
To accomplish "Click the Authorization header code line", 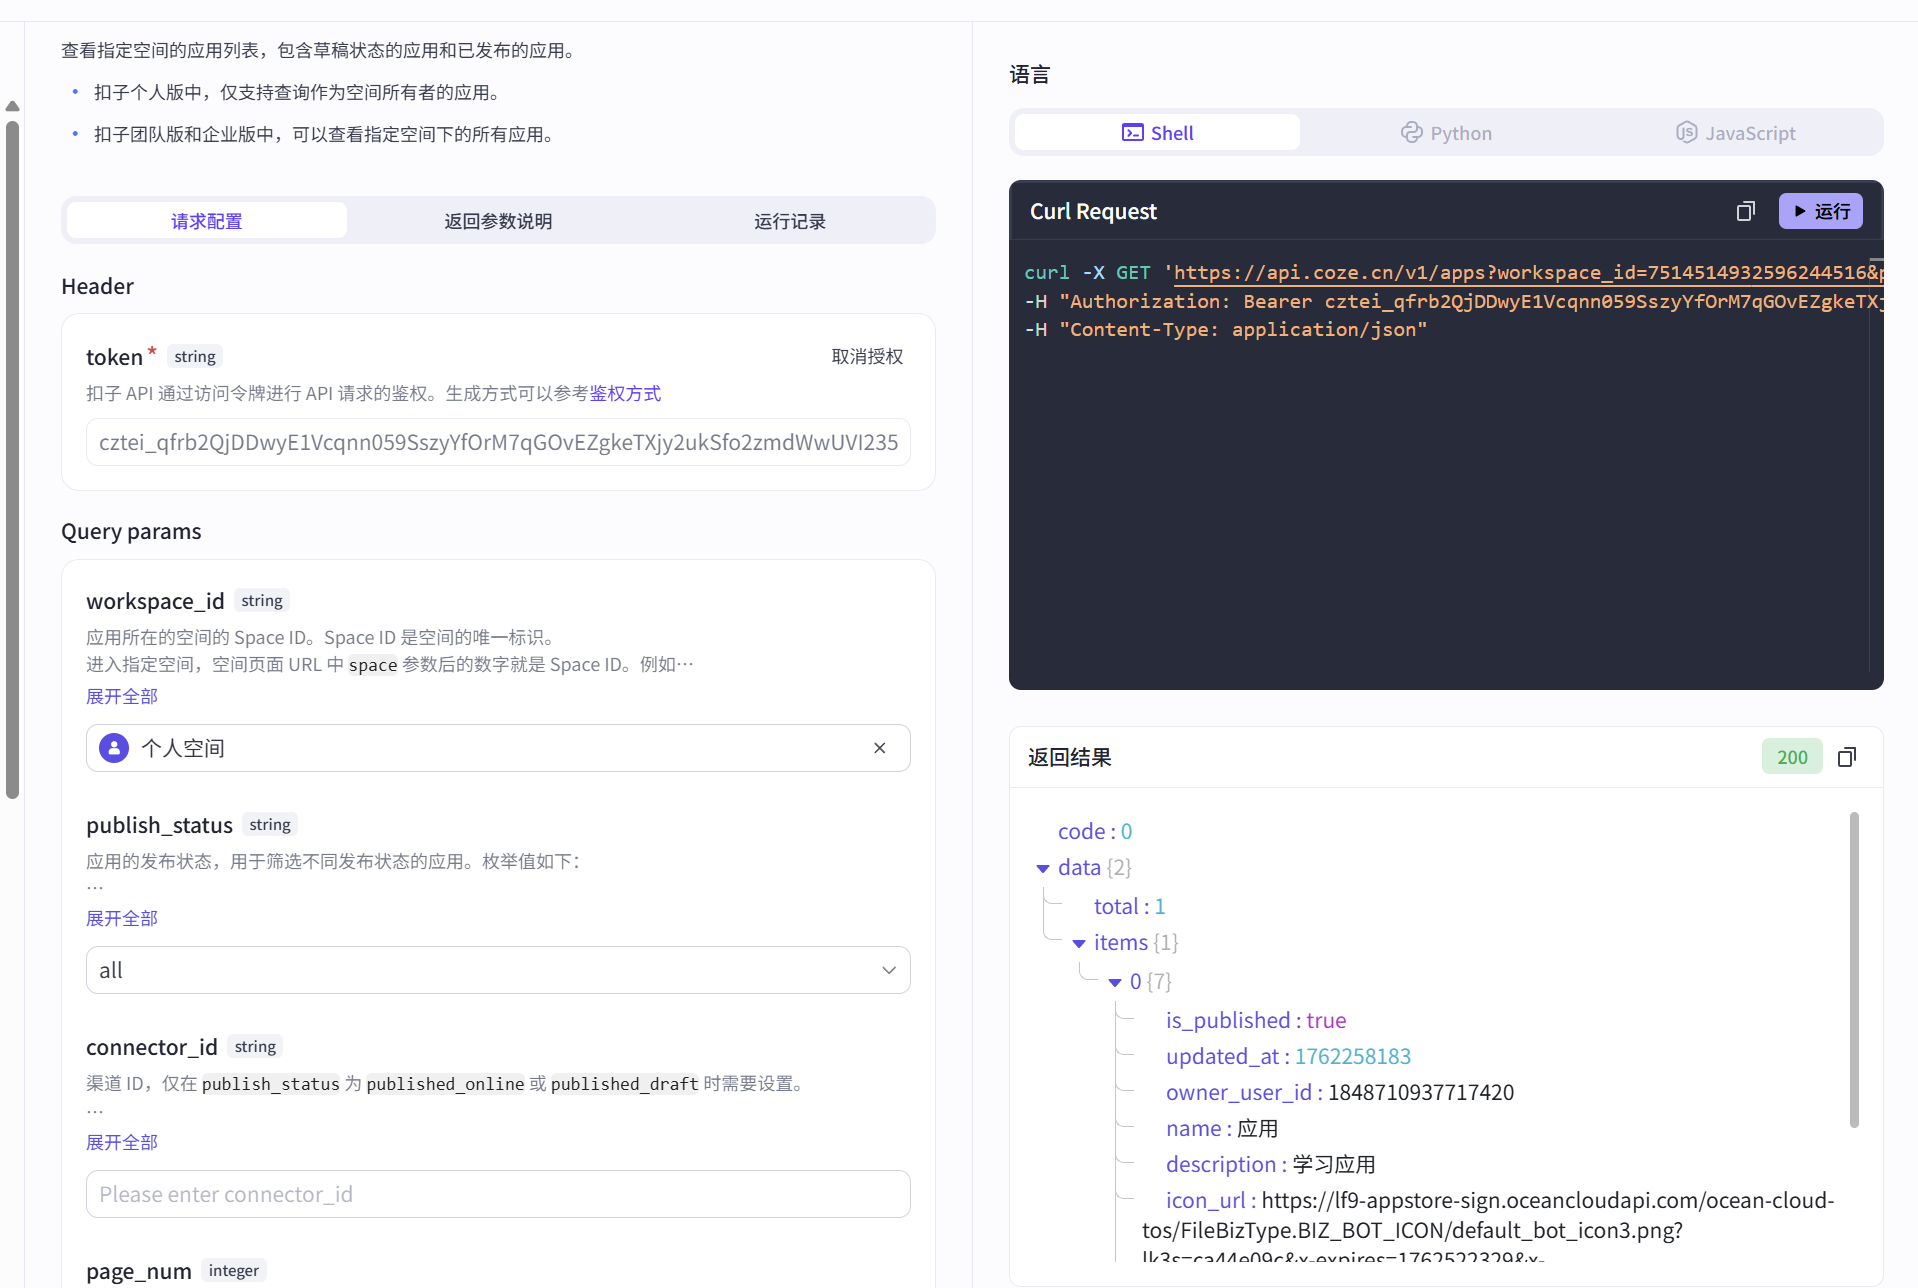I will coord(1453,301).
